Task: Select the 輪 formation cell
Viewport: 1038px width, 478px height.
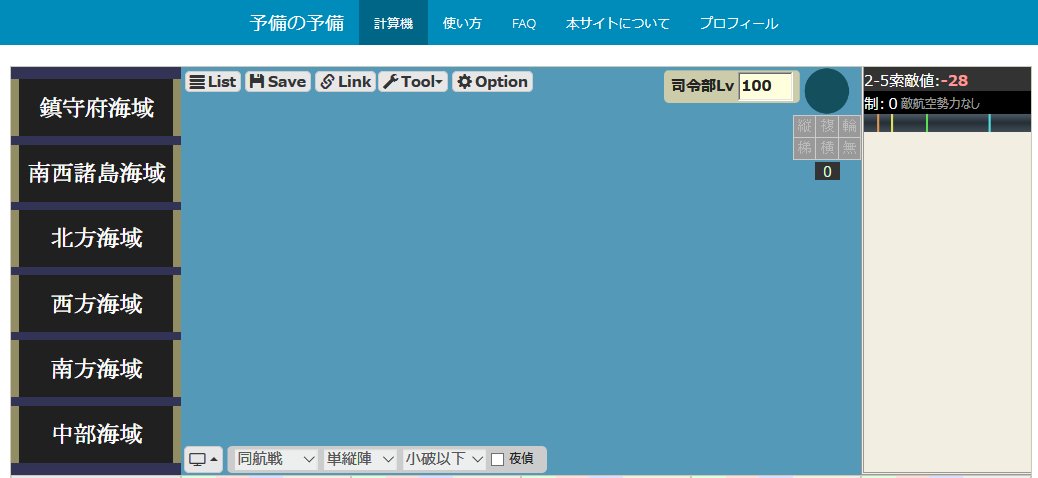Action: 849,126
